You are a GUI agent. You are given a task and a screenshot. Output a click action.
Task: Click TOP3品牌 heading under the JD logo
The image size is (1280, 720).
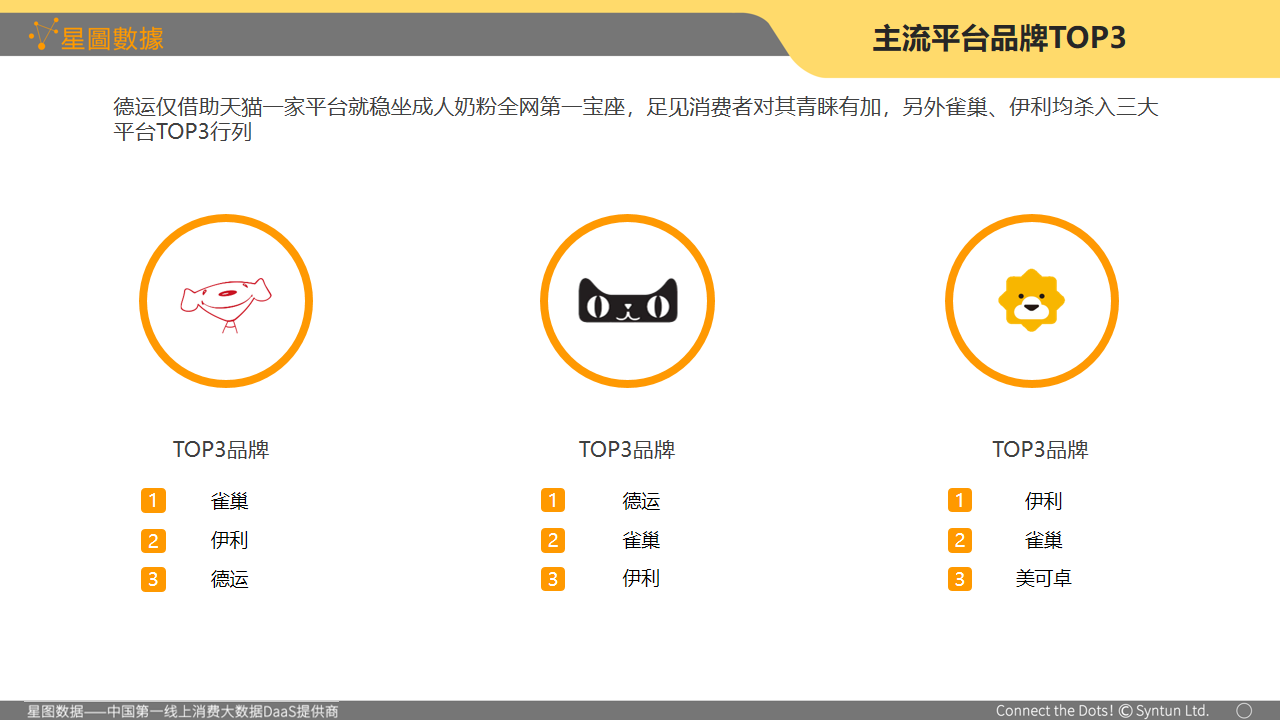tap(221, 450)
